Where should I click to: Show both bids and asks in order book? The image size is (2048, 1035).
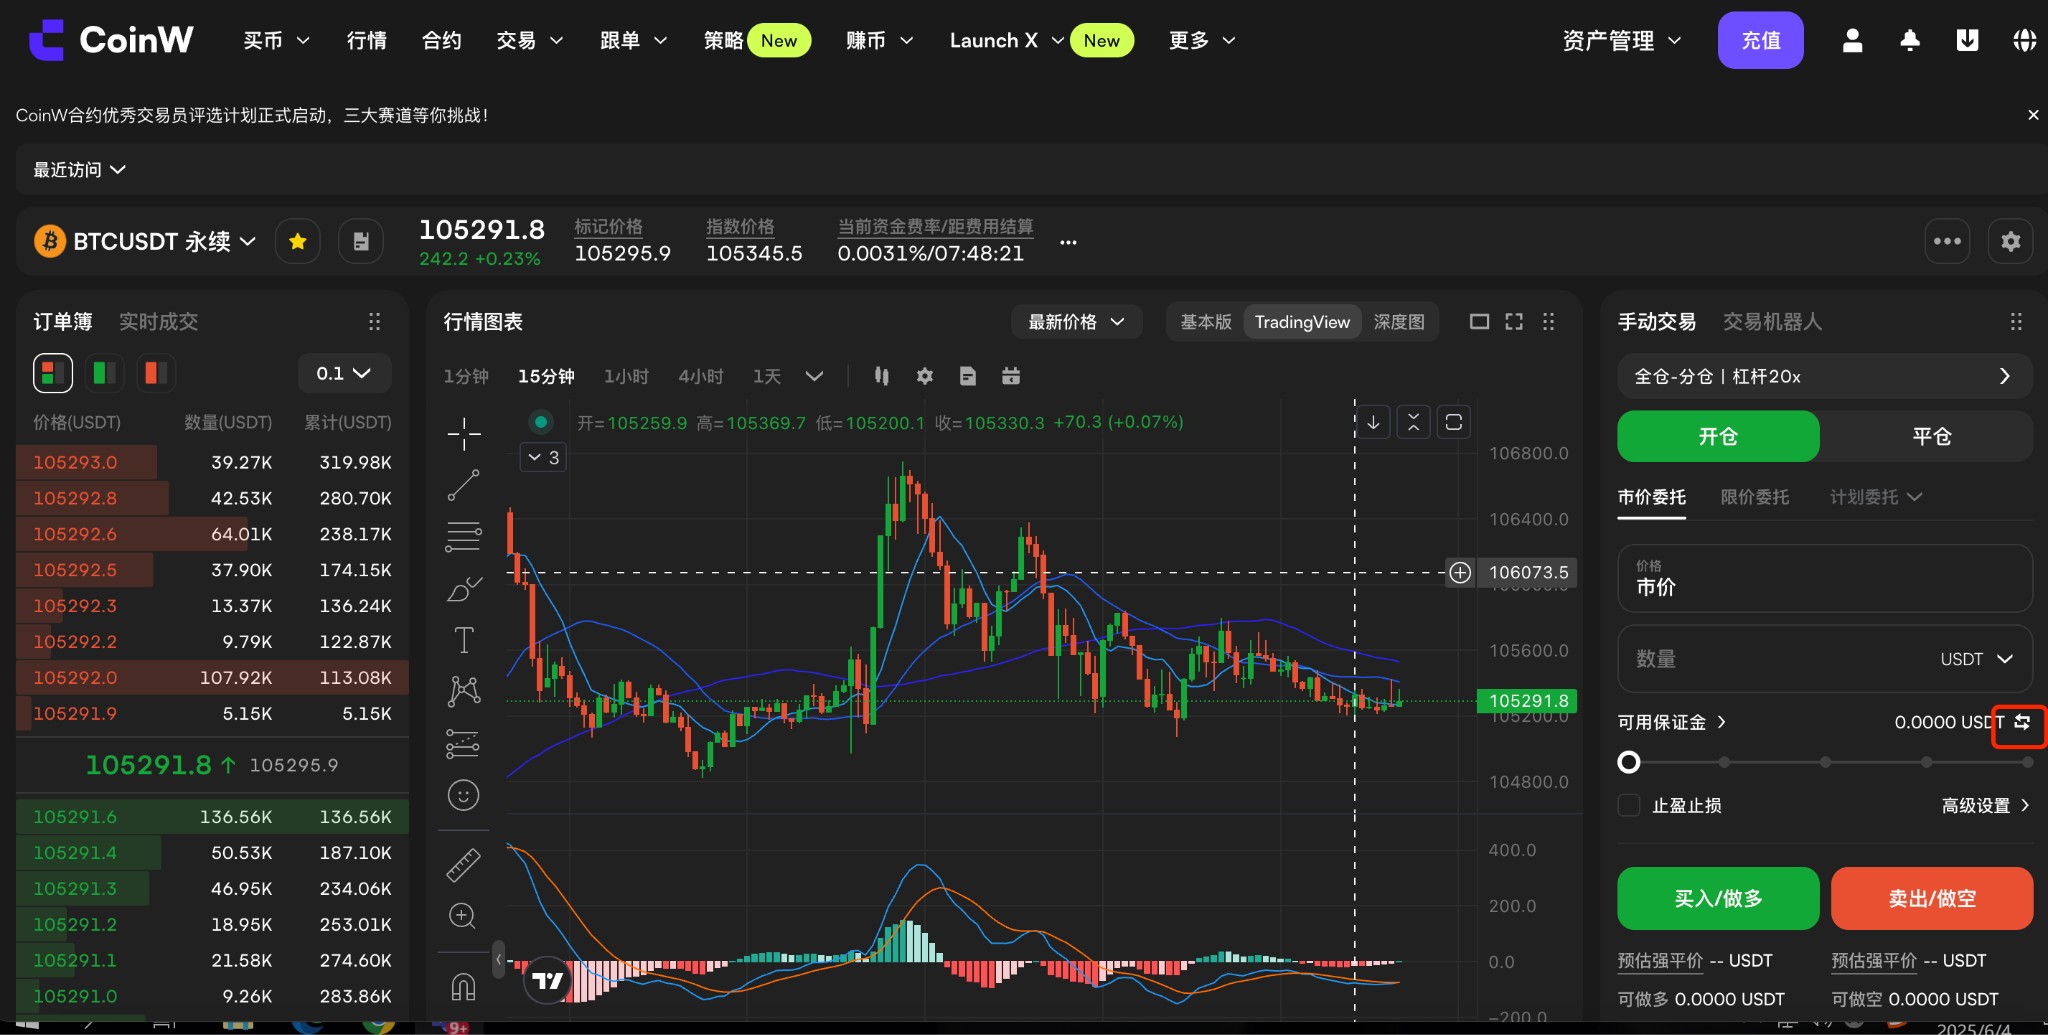pos(53,373)
